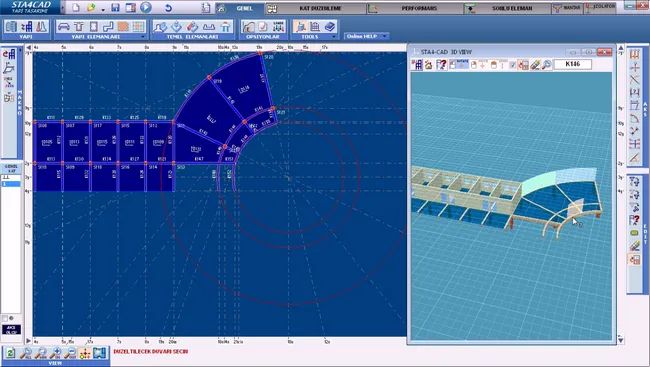Click the third icon in OPSIYONLAR group
Viewport: 650px width, 367px height.
pos(279,27)
